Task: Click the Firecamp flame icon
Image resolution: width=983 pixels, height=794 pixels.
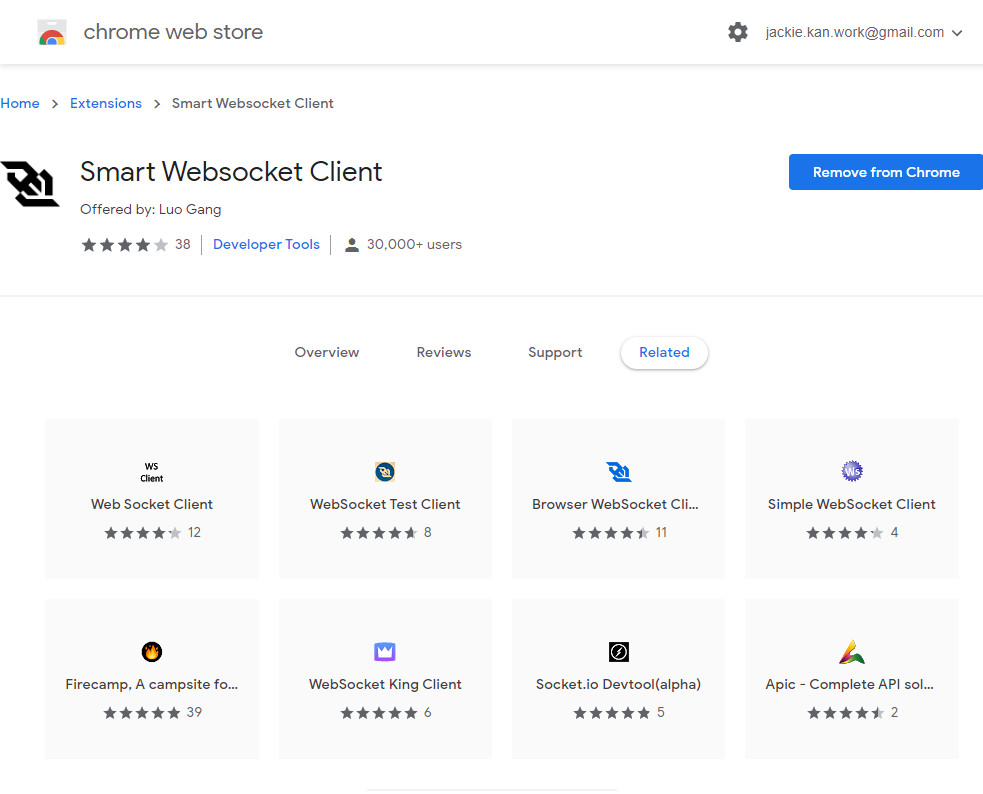Action: [x=152, y=652]
